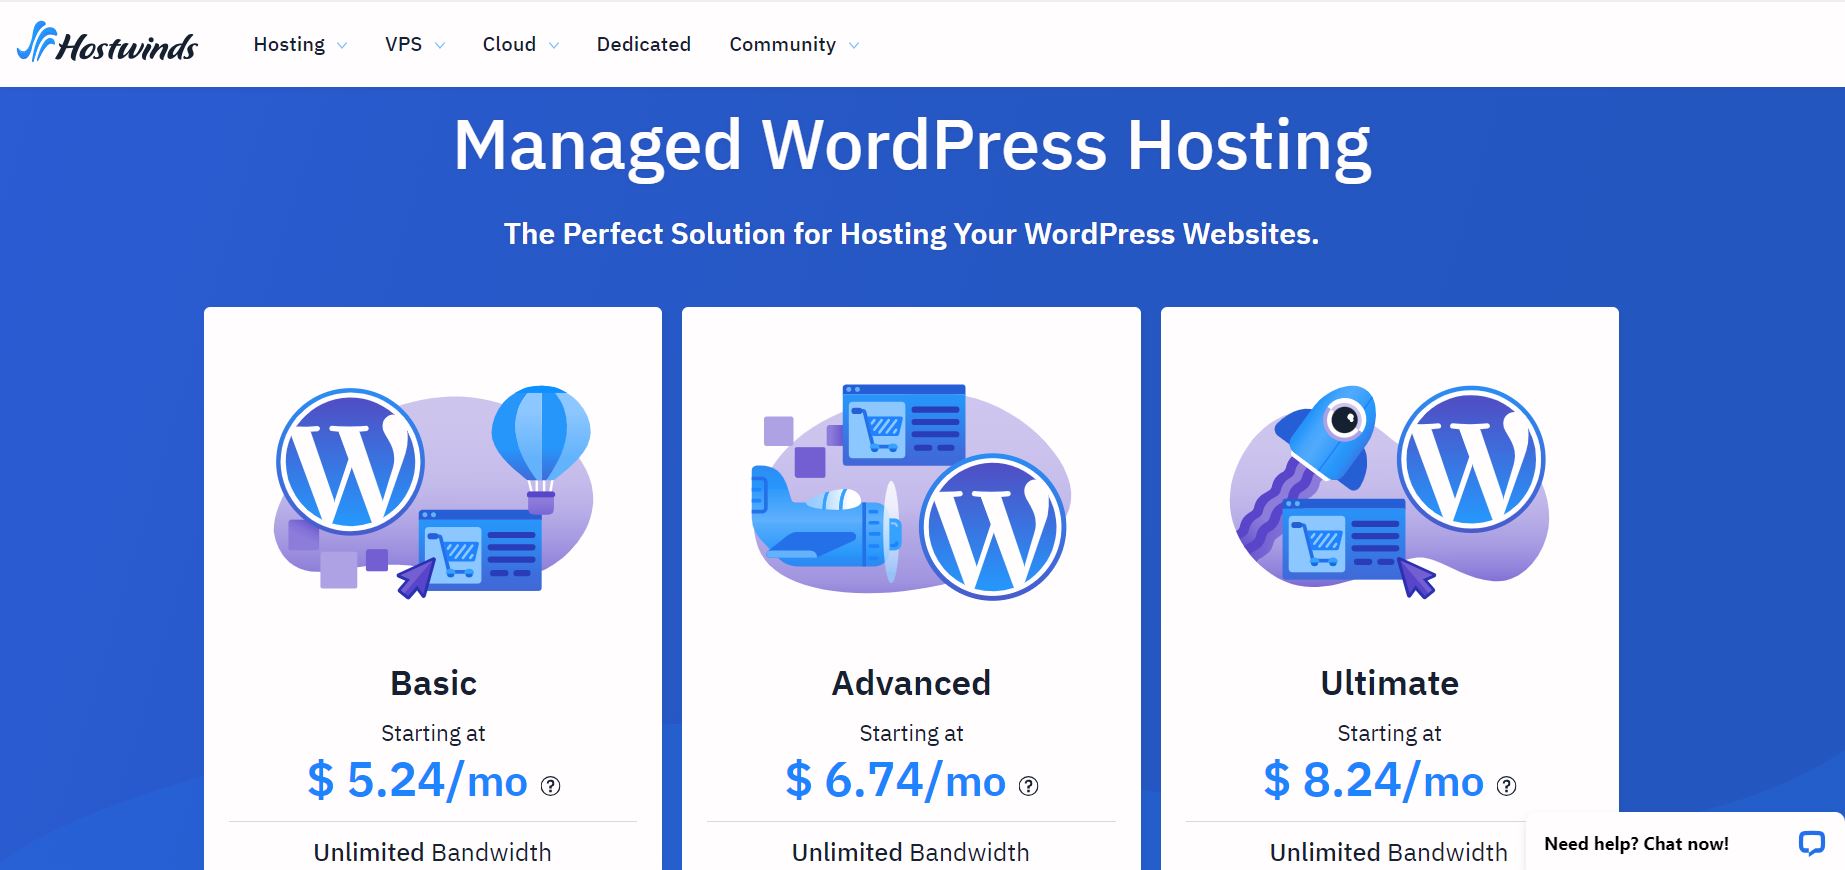
Task: Go to the Dedicated page
Action: (644, 44)
